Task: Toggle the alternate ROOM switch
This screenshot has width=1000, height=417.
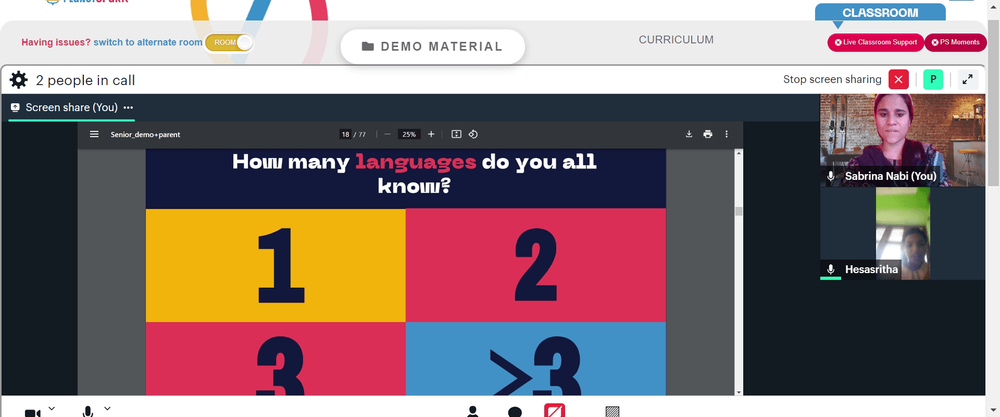Action: coord(229,43)
